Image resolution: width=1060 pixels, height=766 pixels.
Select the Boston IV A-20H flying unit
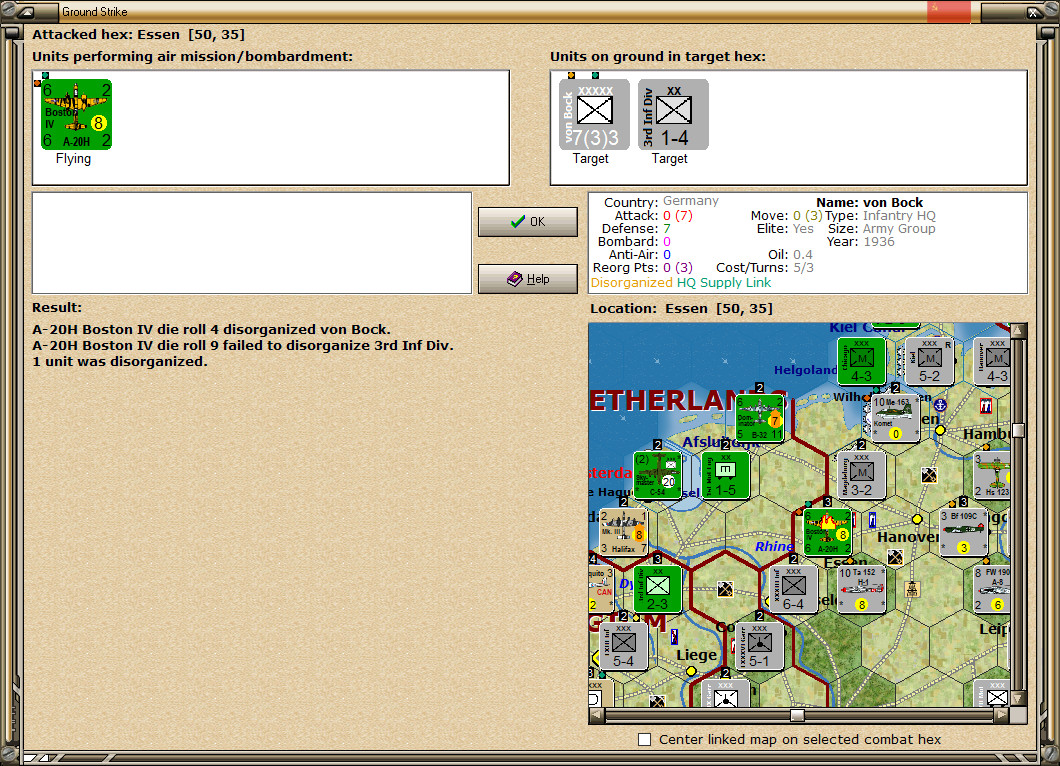(76, 114)
